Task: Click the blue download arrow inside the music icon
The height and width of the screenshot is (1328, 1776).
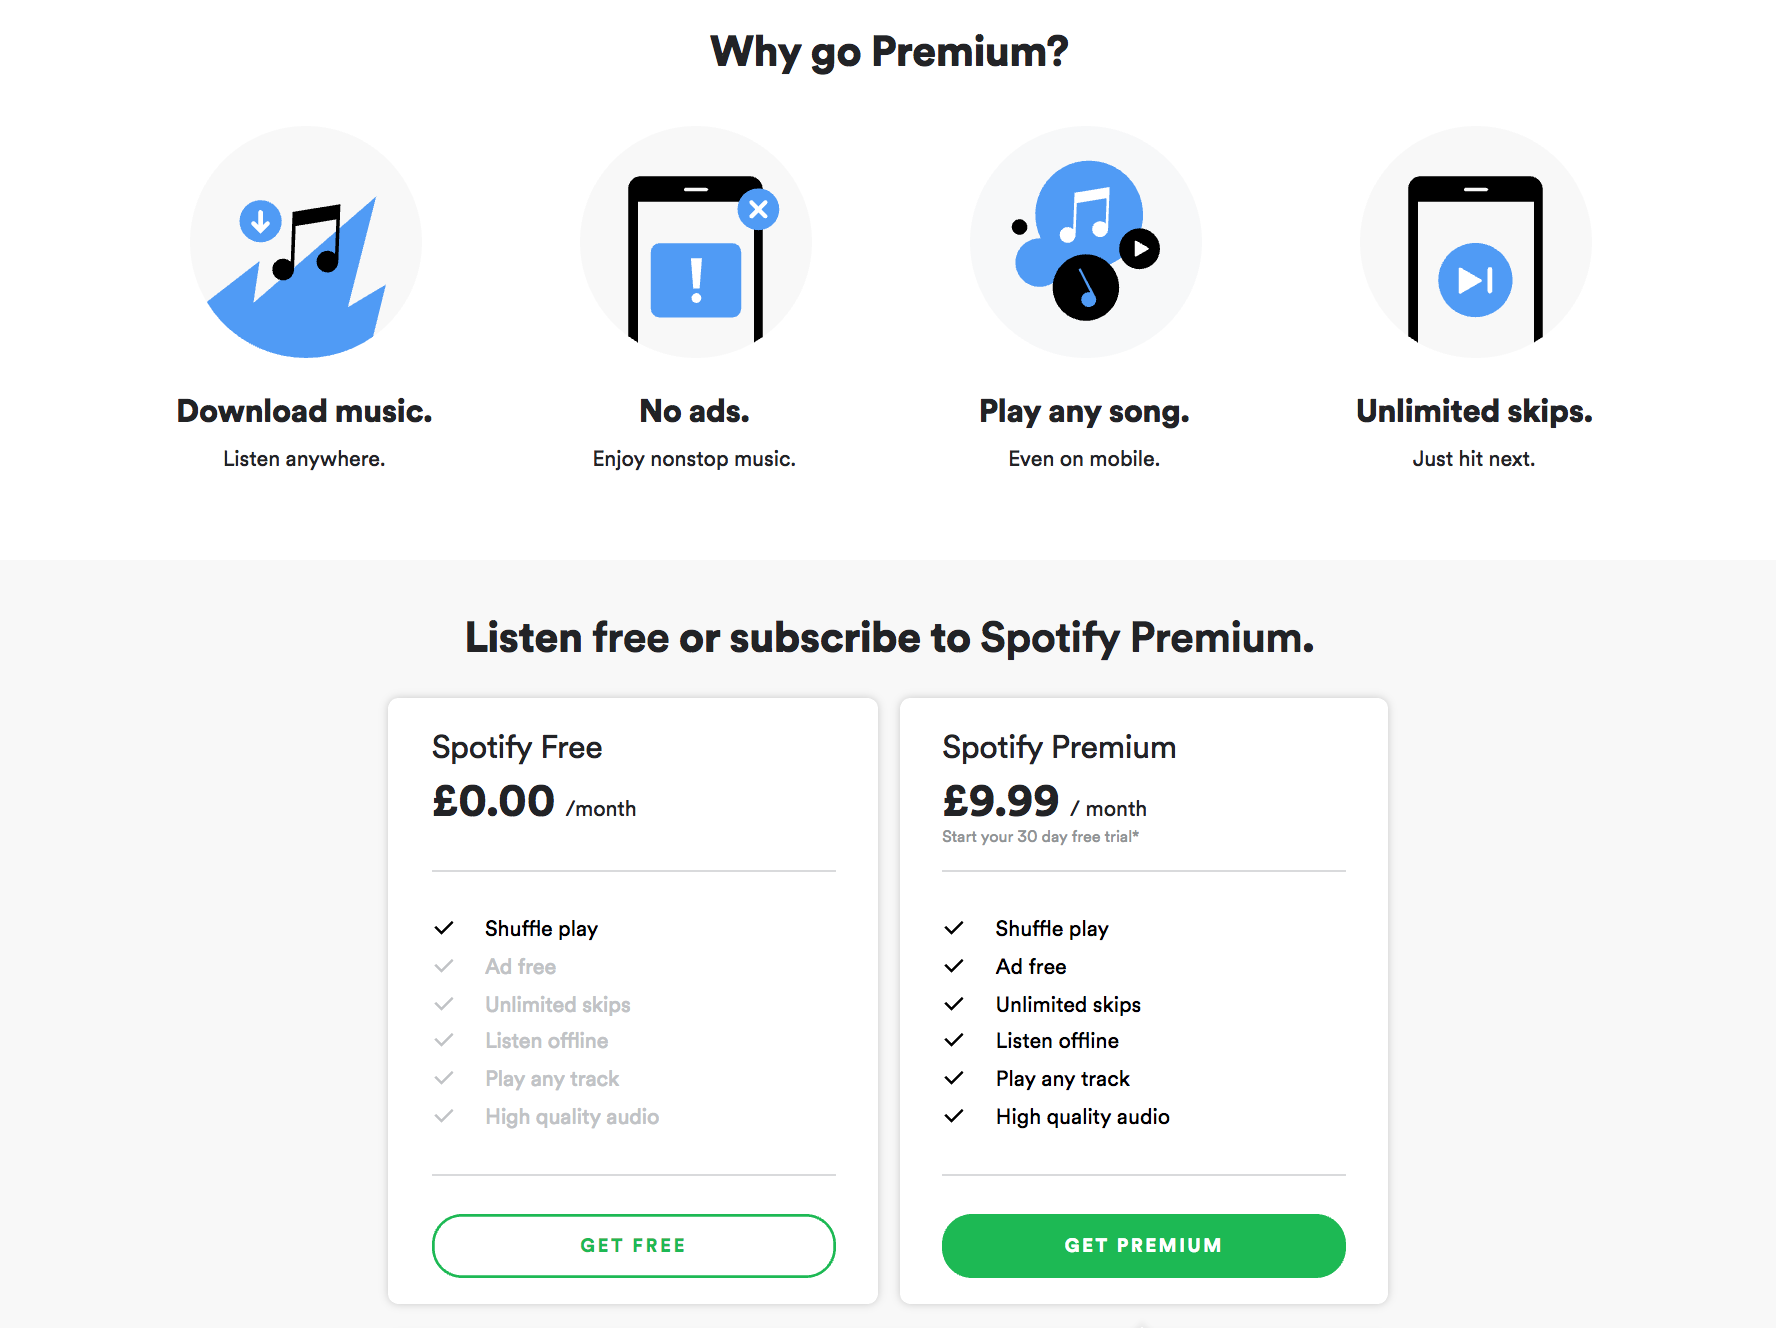Action: (x=259, y=219)
